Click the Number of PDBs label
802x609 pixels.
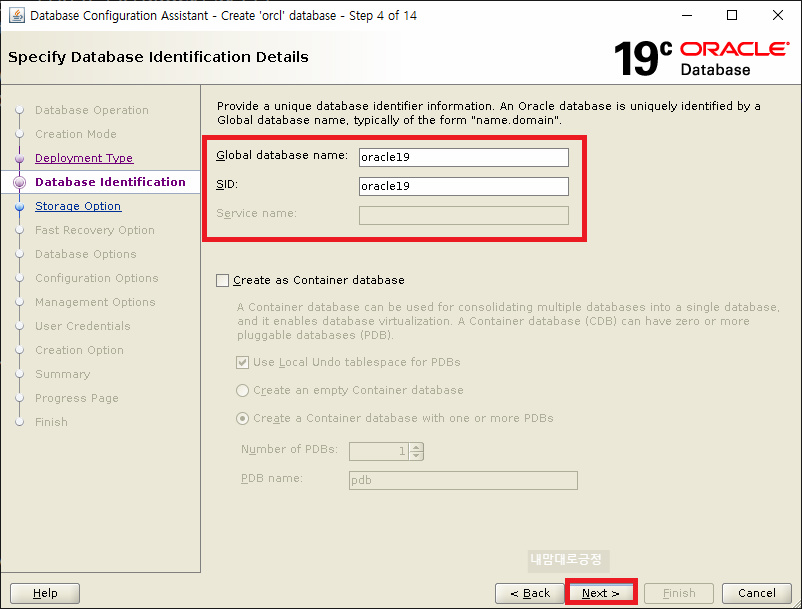point(289,449)
